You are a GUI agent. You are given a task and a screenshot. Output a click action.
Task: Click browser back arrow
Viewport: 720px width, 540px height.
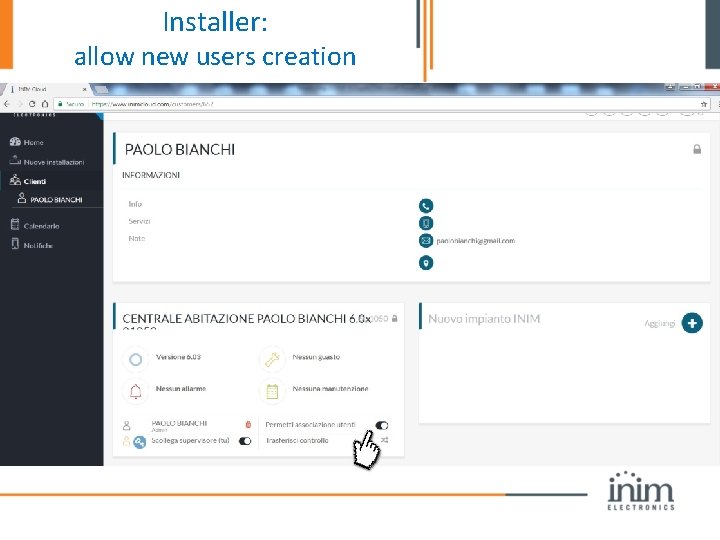click(7, 104)
